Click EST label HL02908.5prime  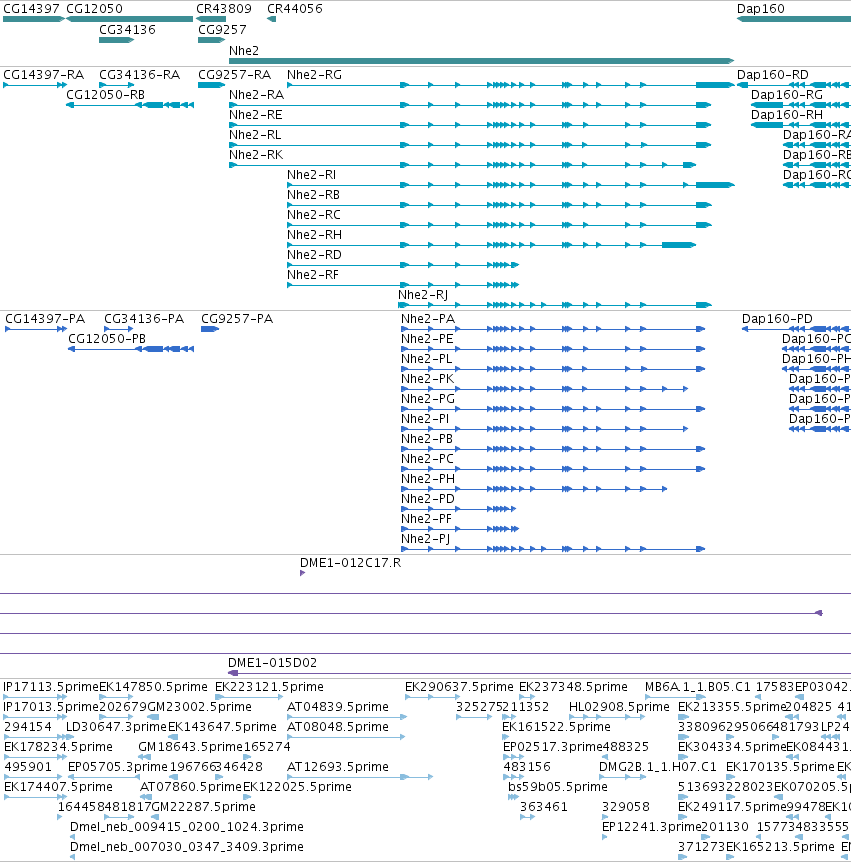(619, 707)
